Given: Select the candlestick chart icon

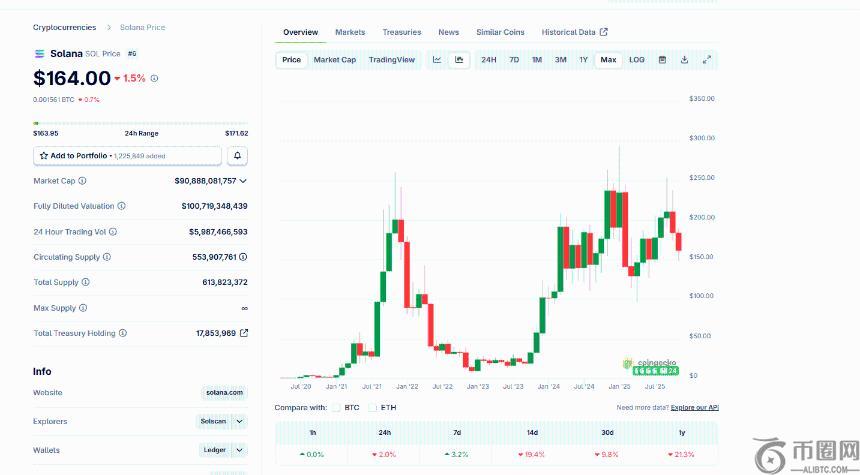Looking at the screenshot, I should [459, 60].
